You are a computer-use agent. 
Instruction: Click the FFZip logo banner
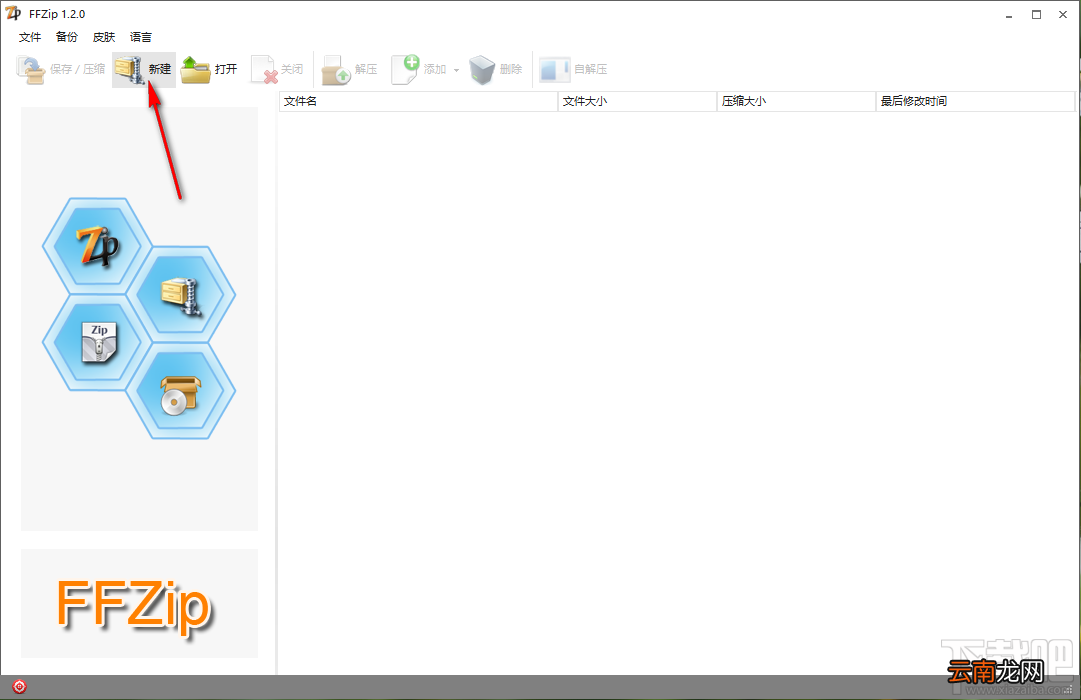[139, 603]
